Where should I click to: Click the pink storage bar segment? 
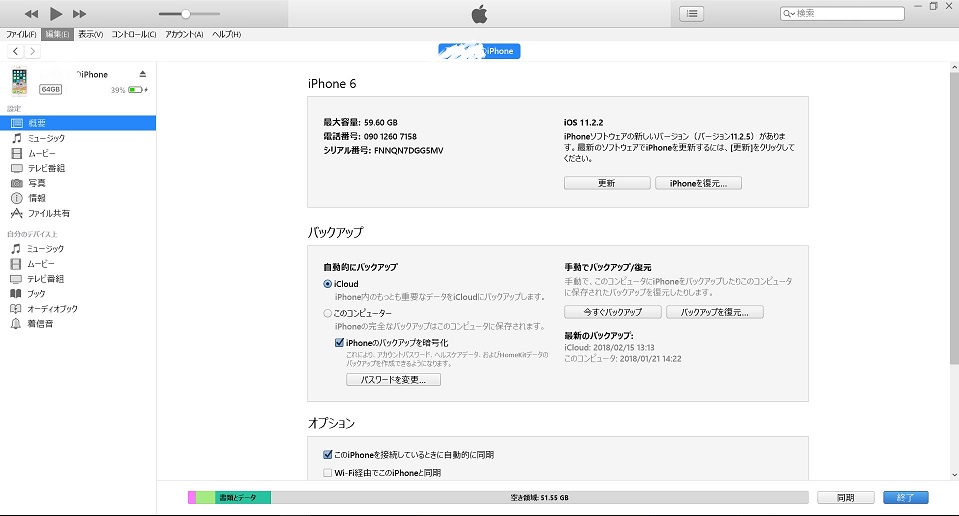point(191,498)
